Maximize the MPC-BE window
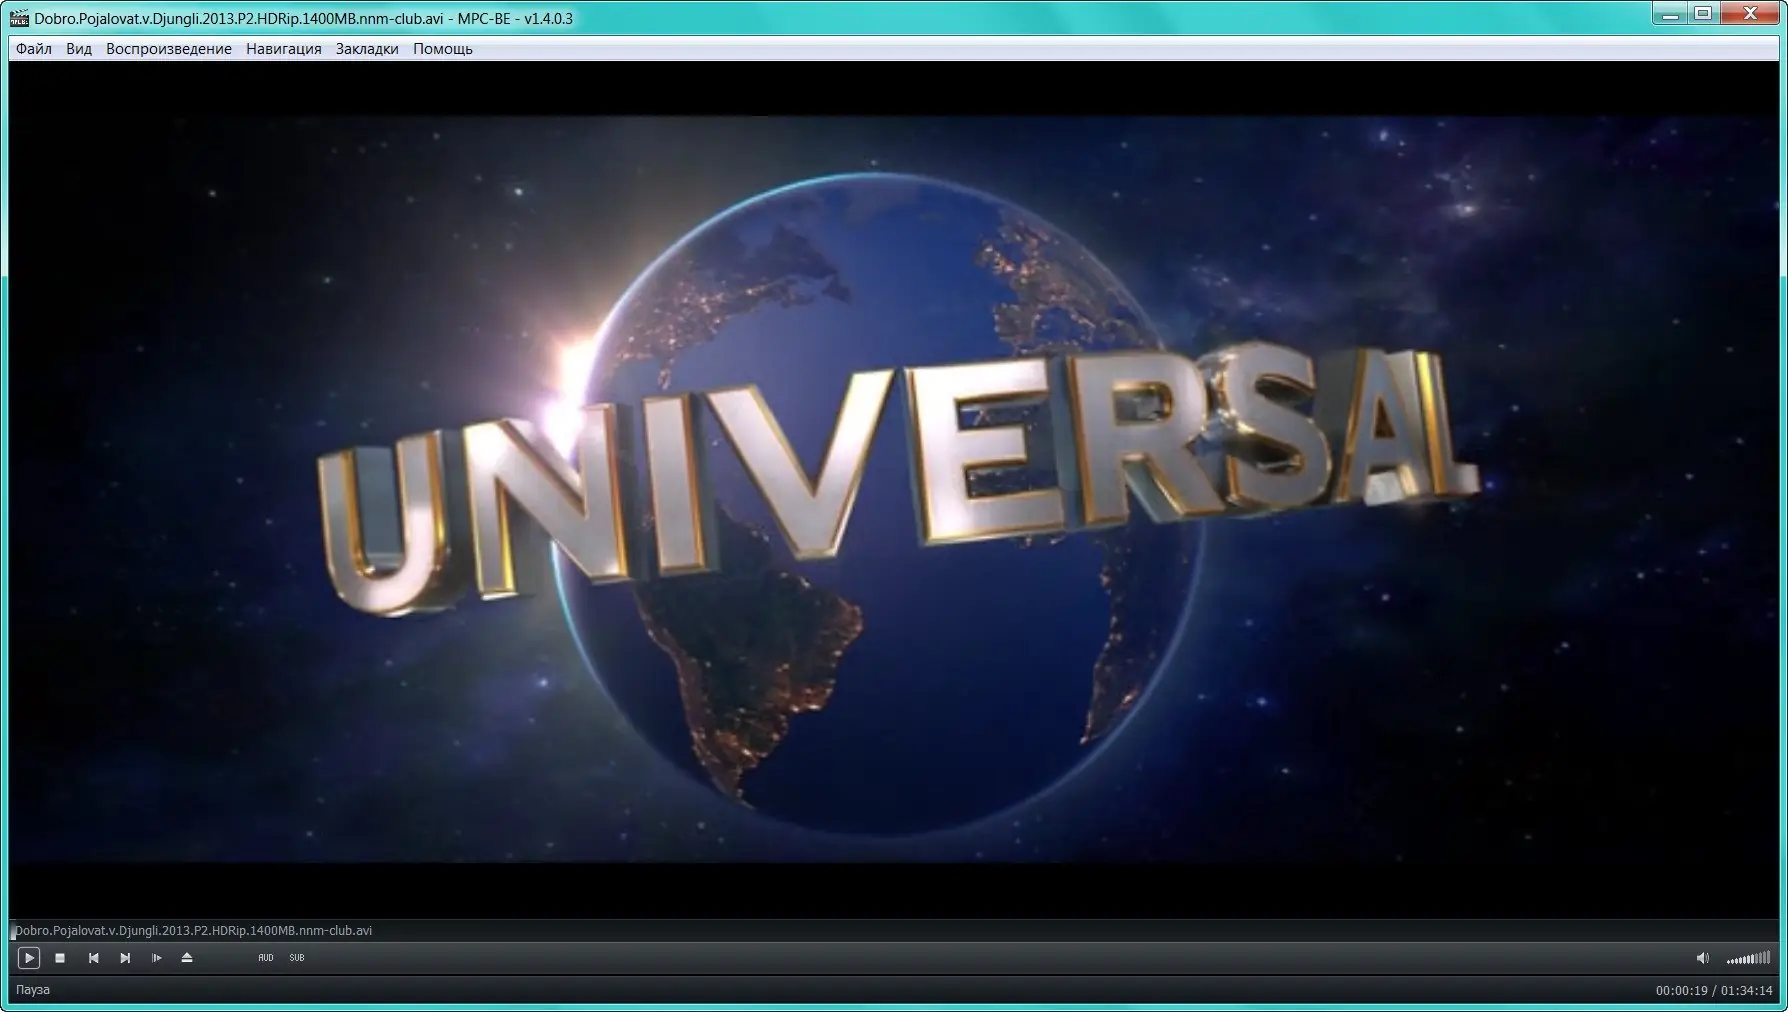The image size is (1788, 1012). click(x=1703, y=14)
